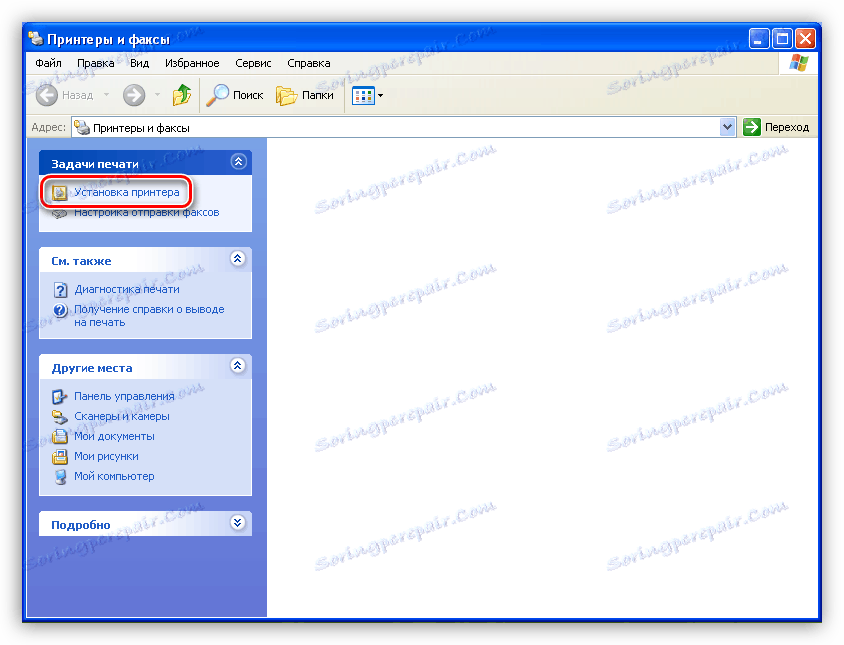Screen dimensions: 844x645
Task: Open the Views dropdown arrow
Action: coord(380,96)
